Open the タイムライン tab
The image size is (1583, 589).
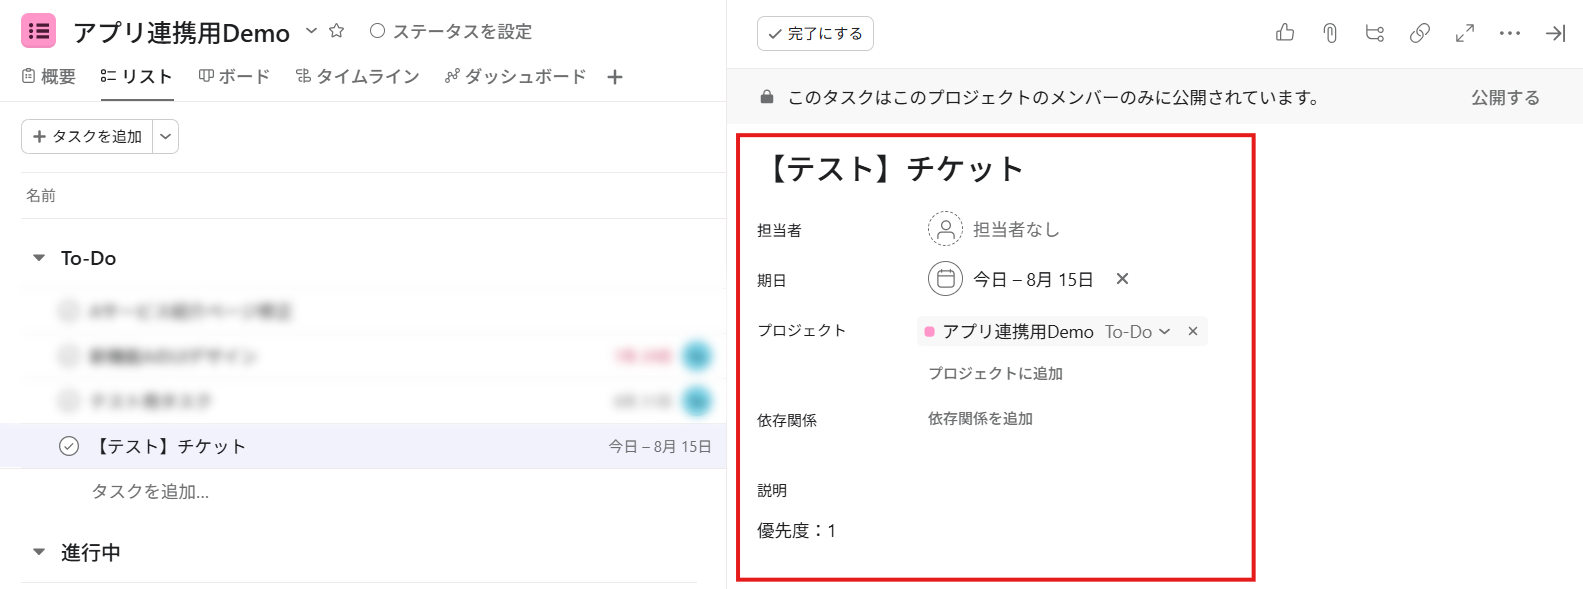(357, 76)
